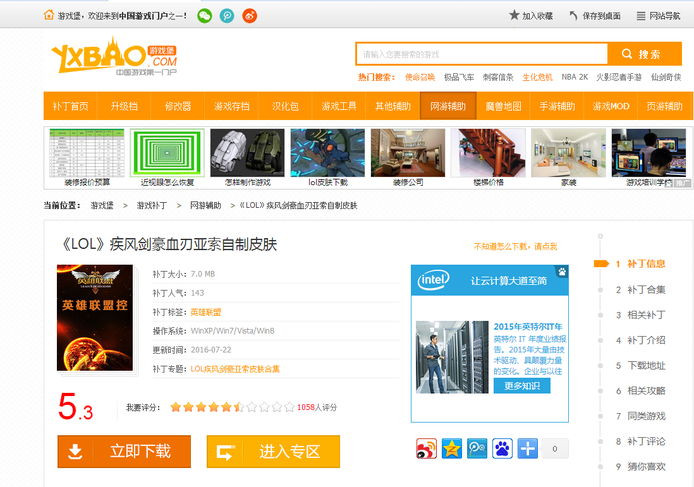This screenshot has height=487, width=694.
Task: Click the 装修报价预算 ad thumbnail
Action: 87,153
